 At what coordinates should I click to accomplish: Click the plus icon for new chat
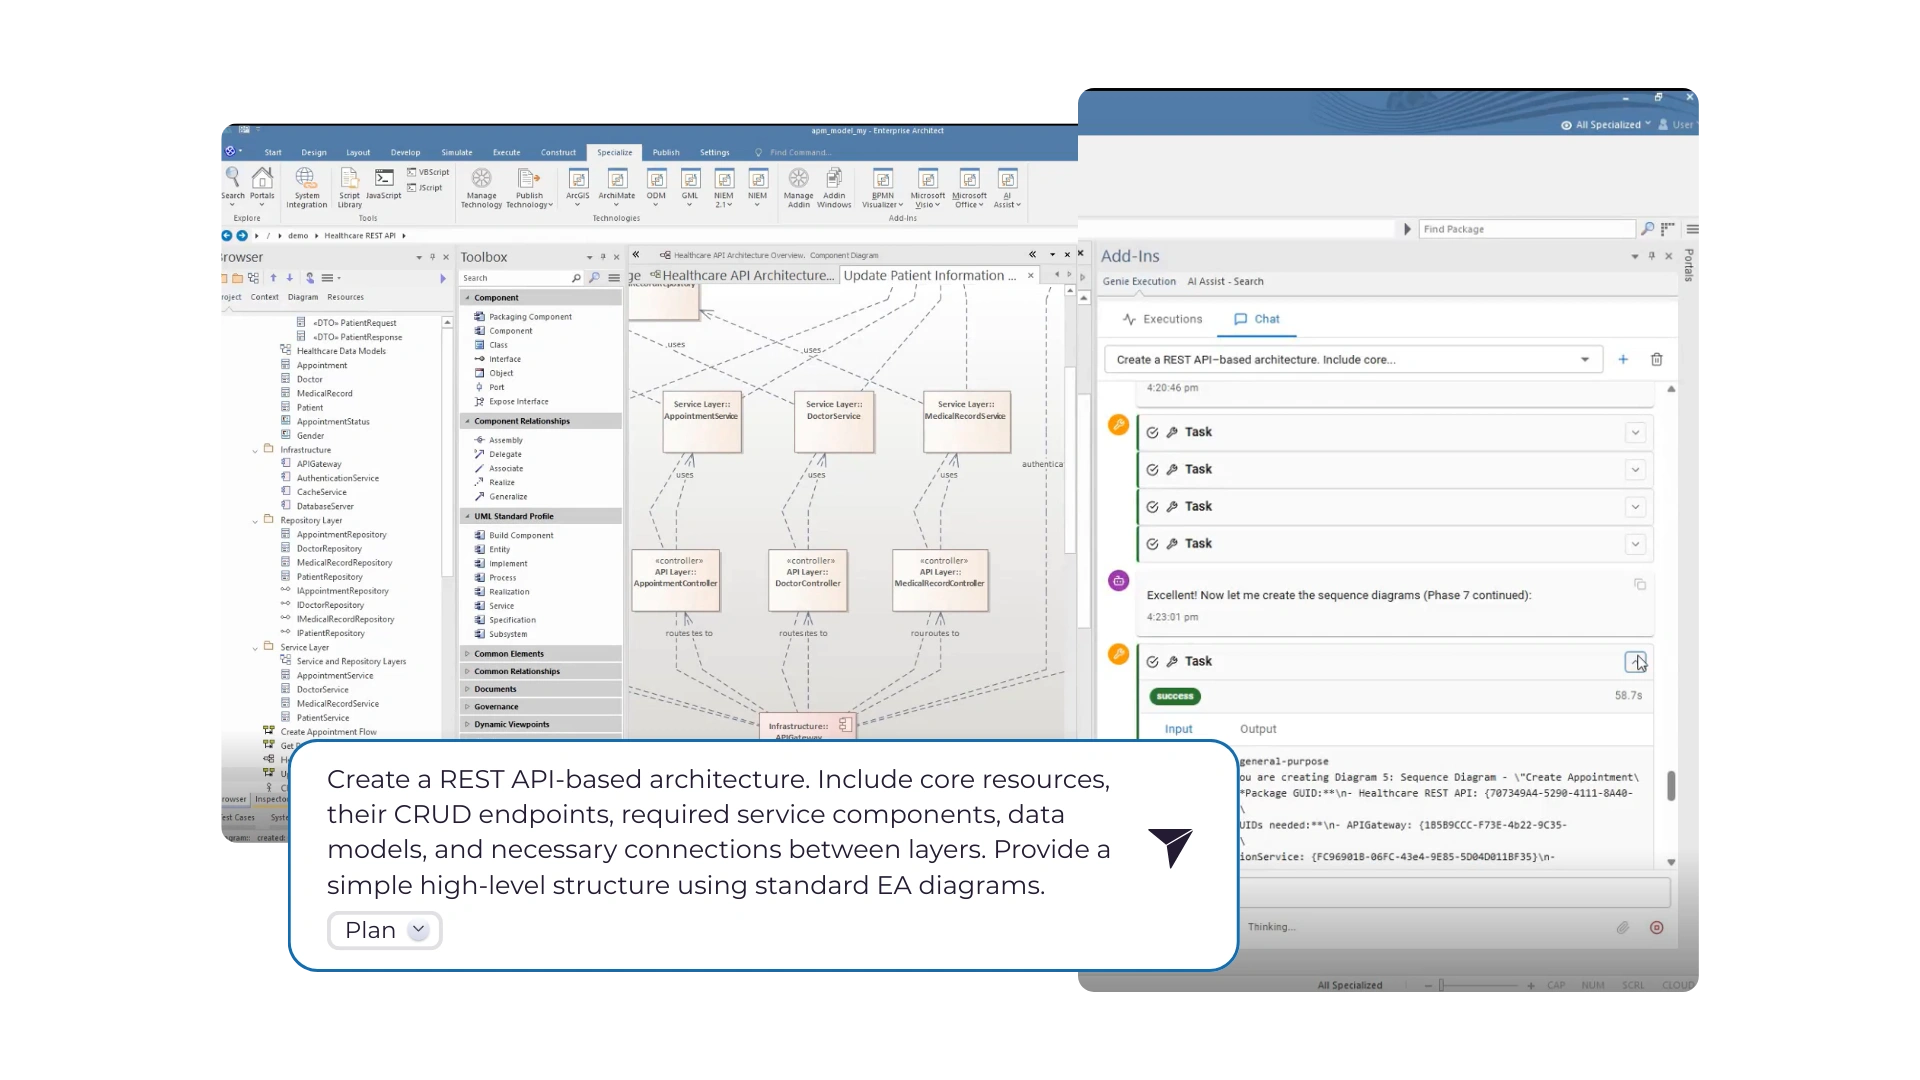1623,359
